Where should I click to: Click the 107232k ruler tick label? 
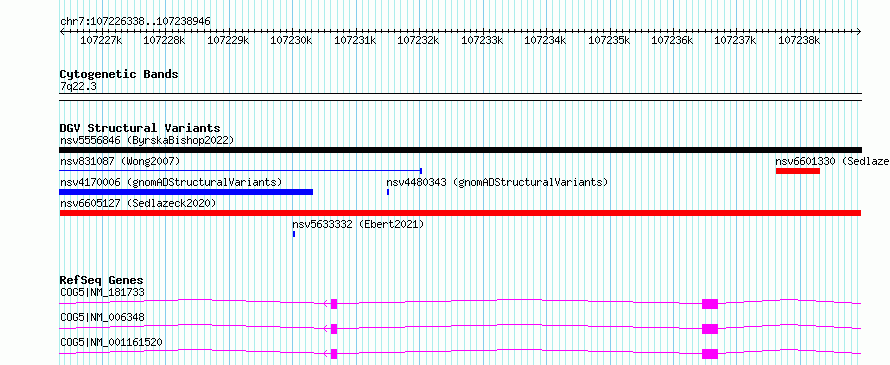pyautogui.click(x=418, y=40)
